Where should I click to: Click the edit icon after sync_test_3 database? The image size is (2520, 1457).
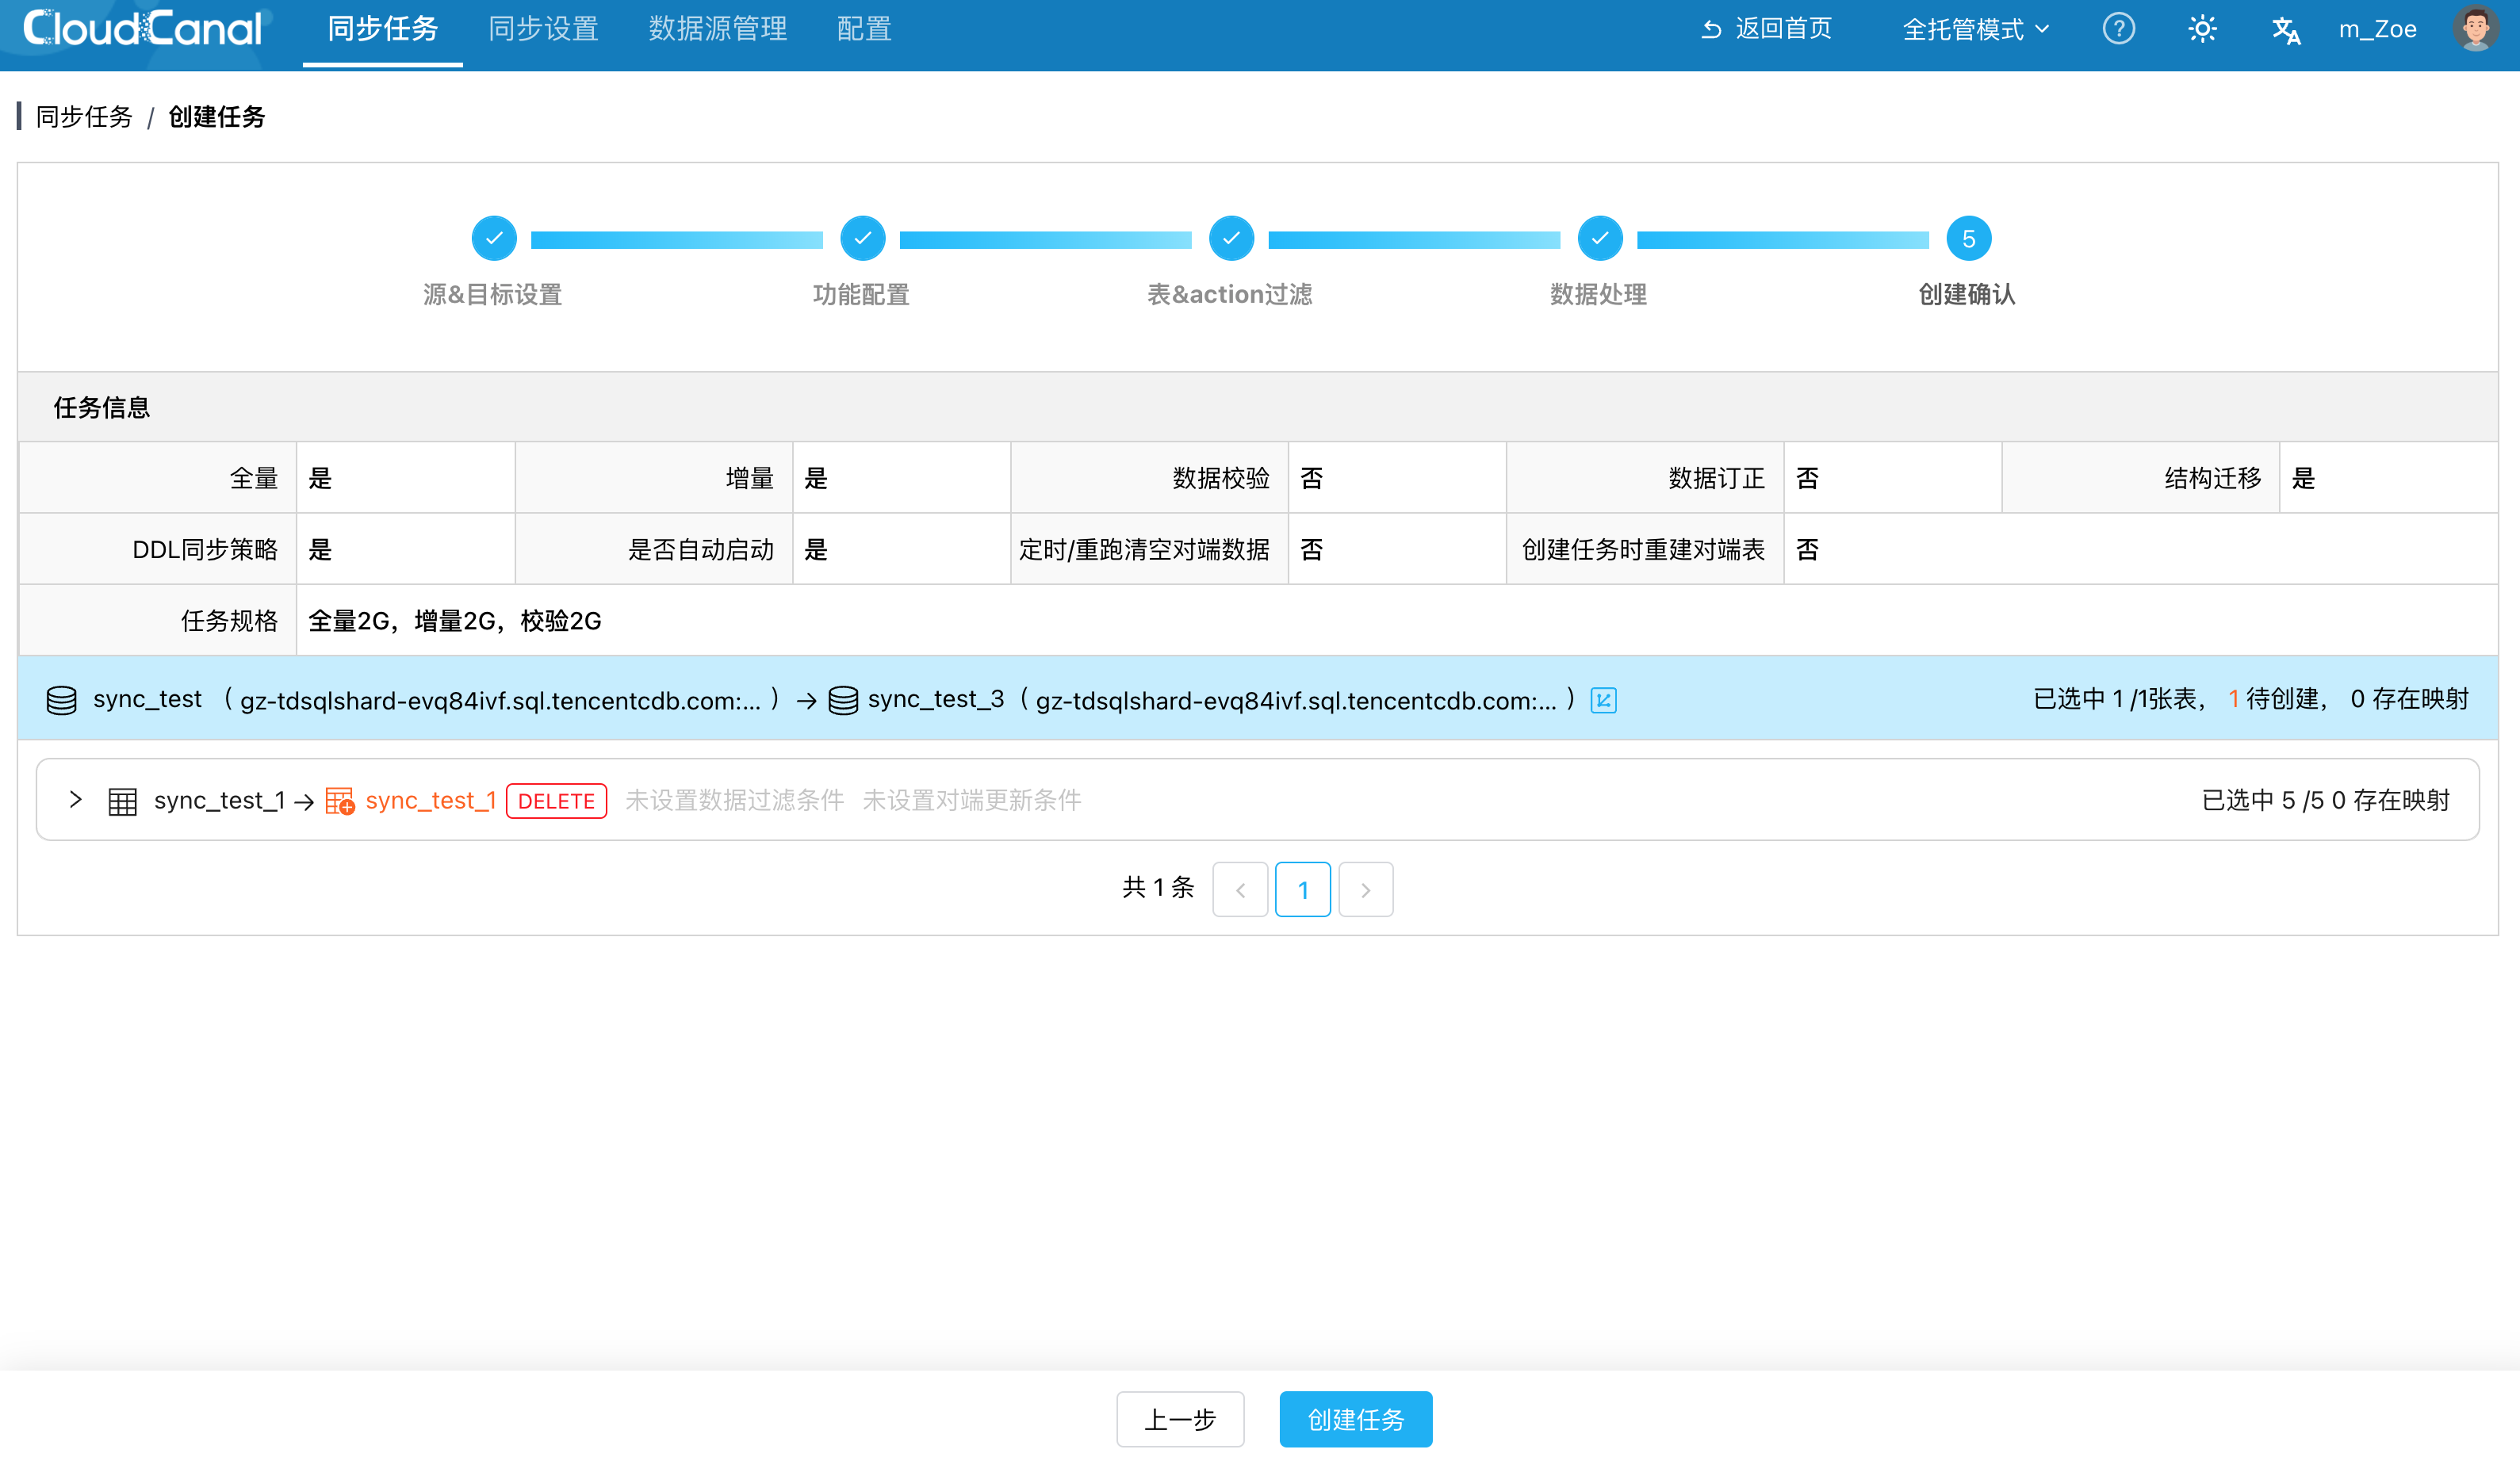[1603, 700]
